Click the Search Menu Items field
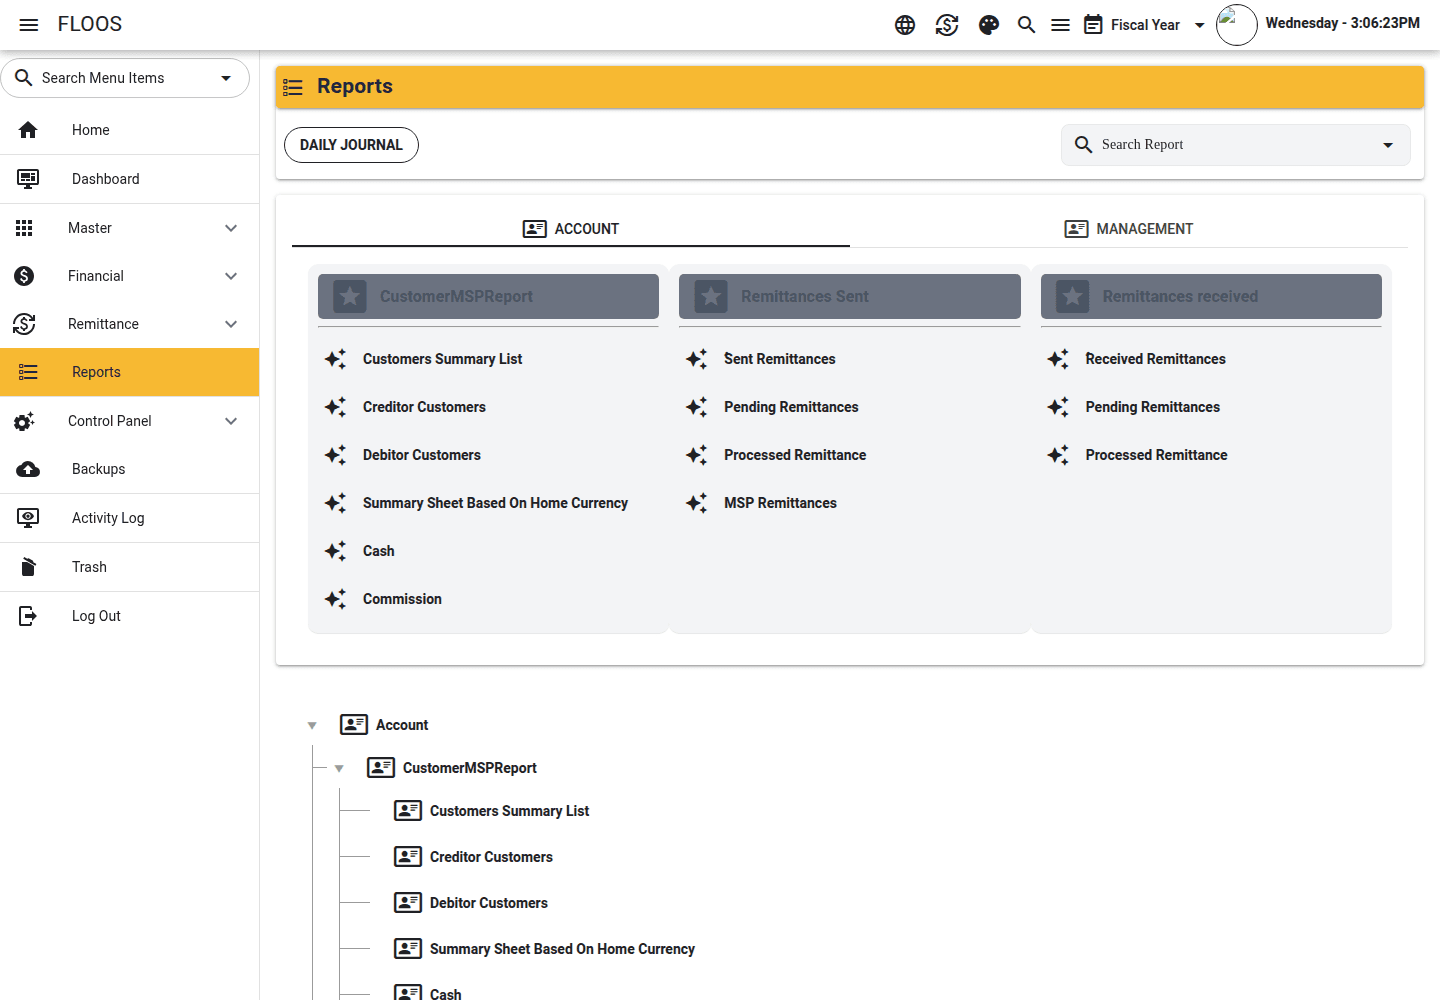Image resolution: width=1440 pixels, height=1000 pixels. [125, 78]
